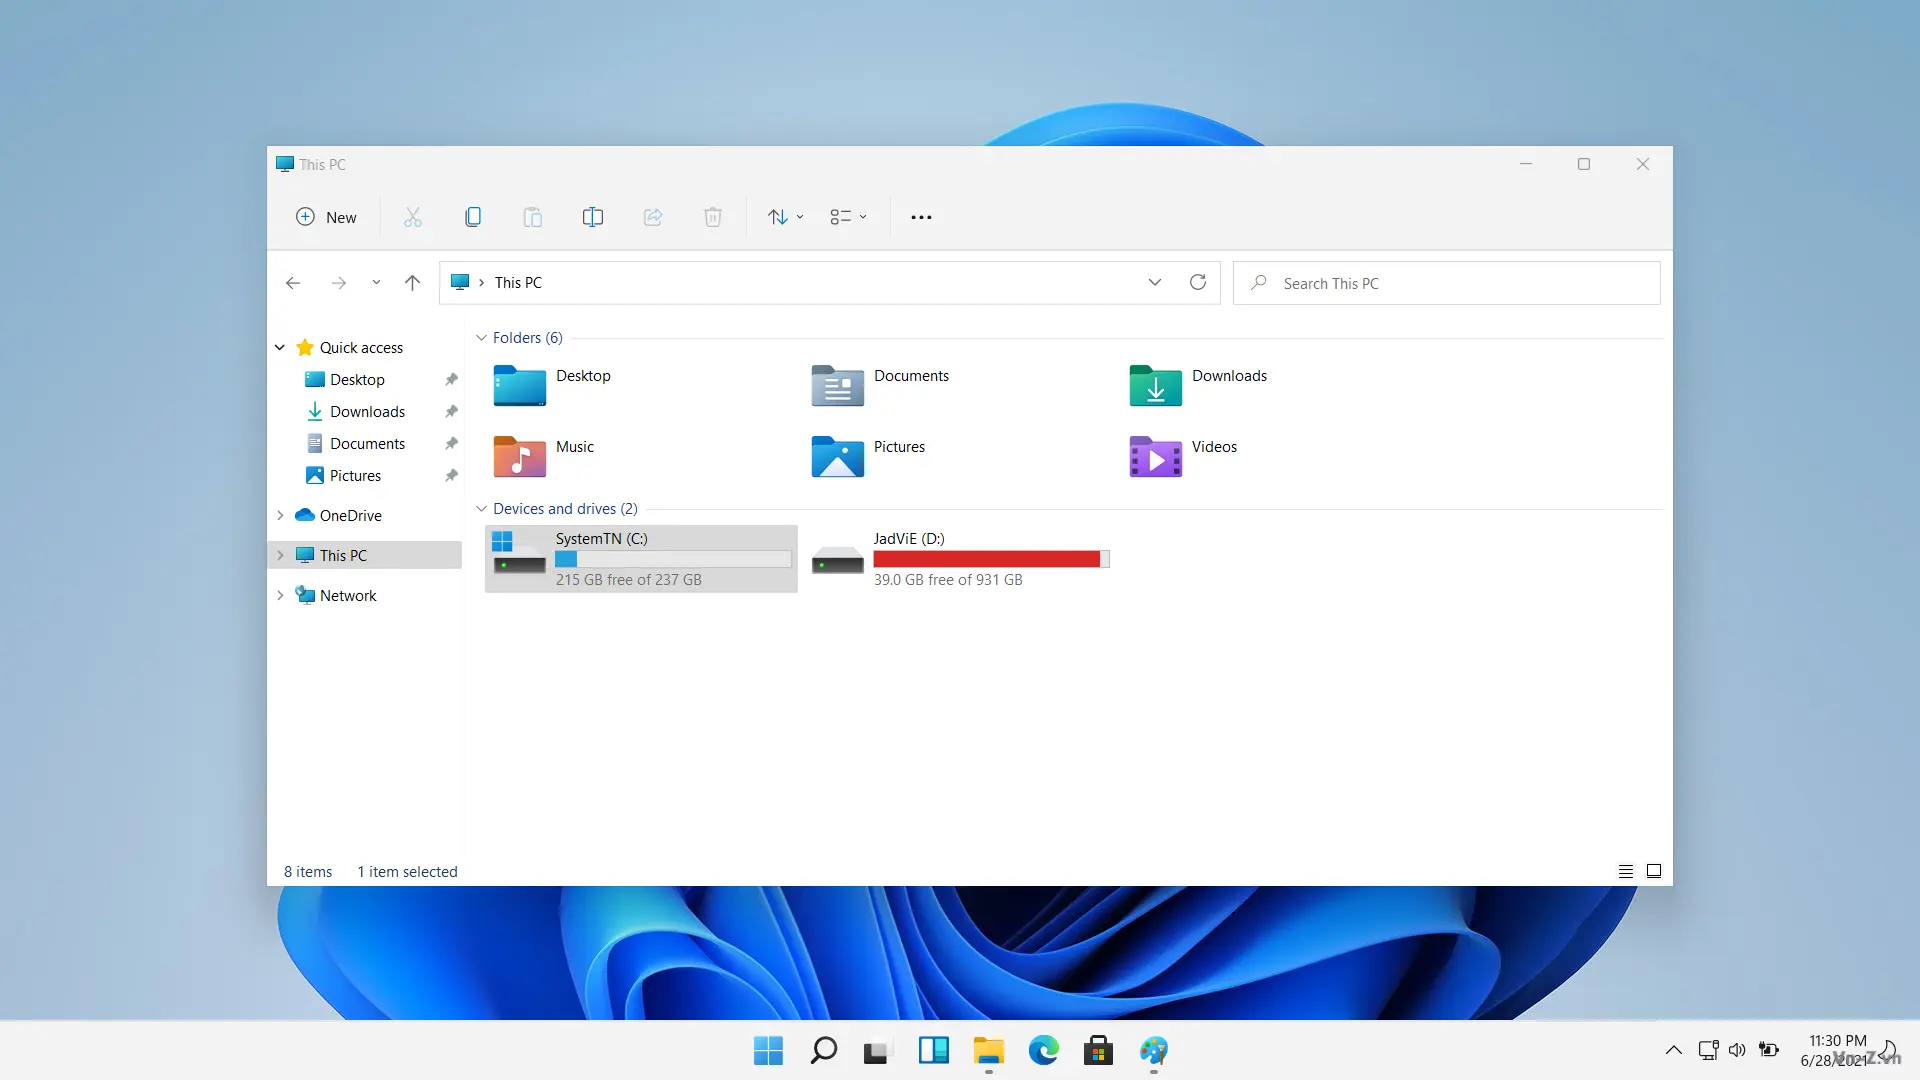This screenshot has width=1920, height=1080.
Task: Click the Copy icon in toolbar
Action: point(473,217)
